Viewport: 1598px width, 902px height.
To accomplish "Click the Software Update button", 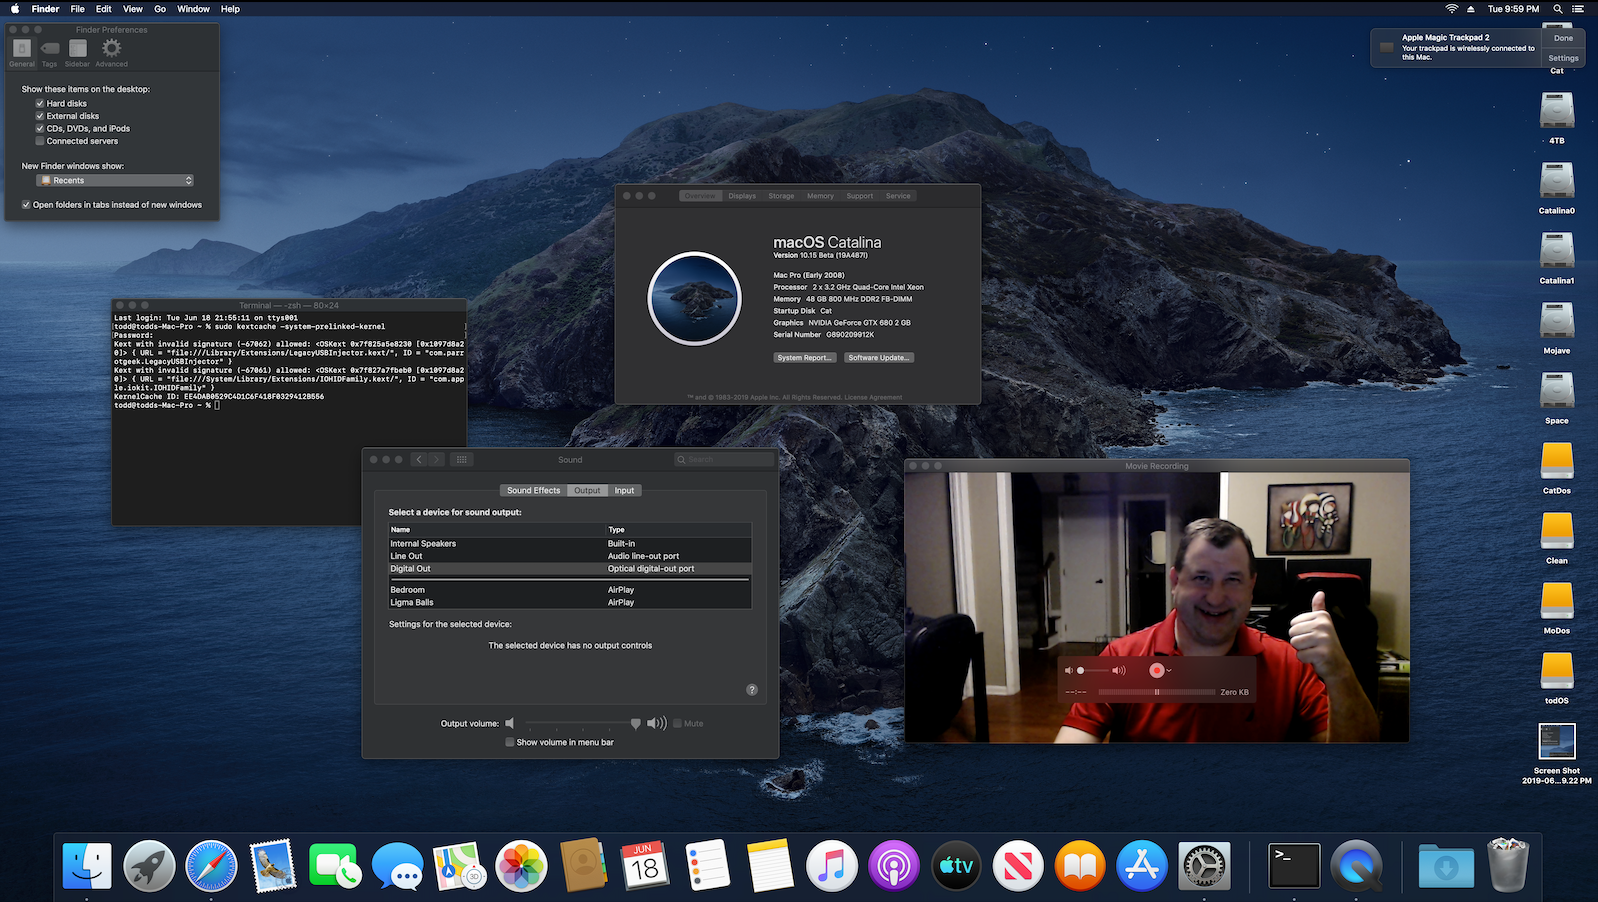I will point(878,357).
